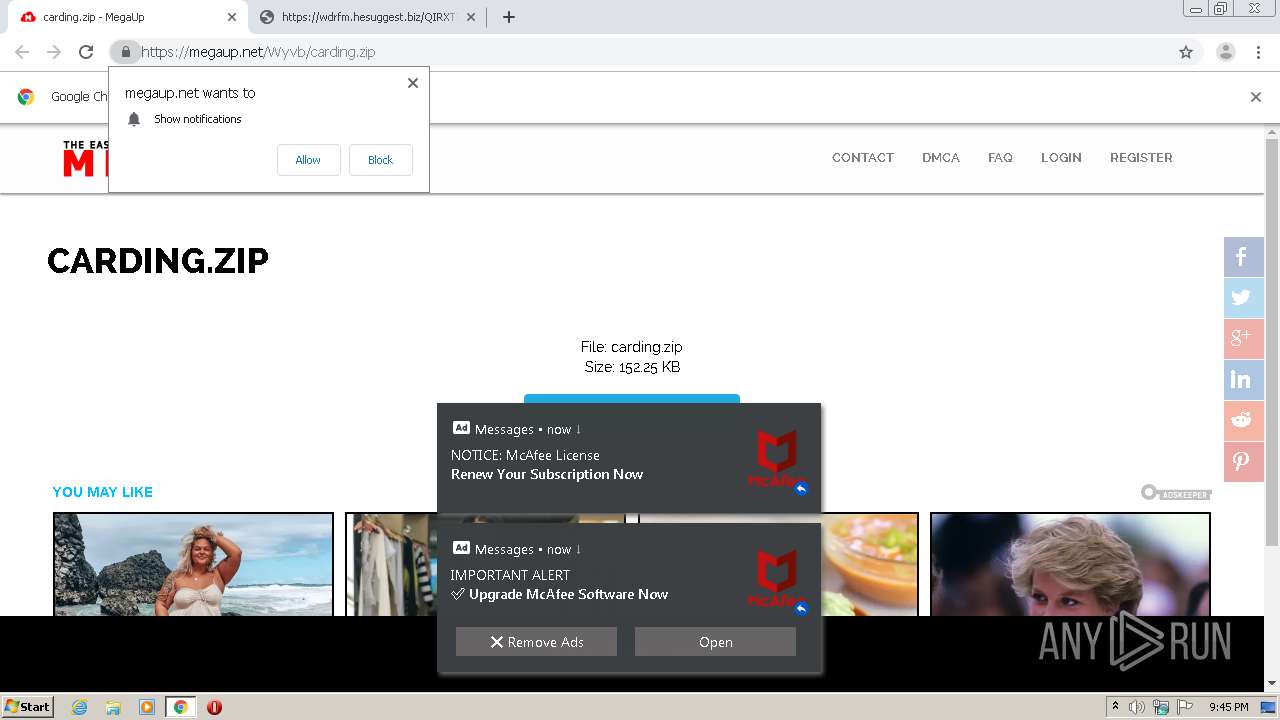Open Windows Explorer folder in taskbar
Screen dimensions: 1280x720
(113, 707)
